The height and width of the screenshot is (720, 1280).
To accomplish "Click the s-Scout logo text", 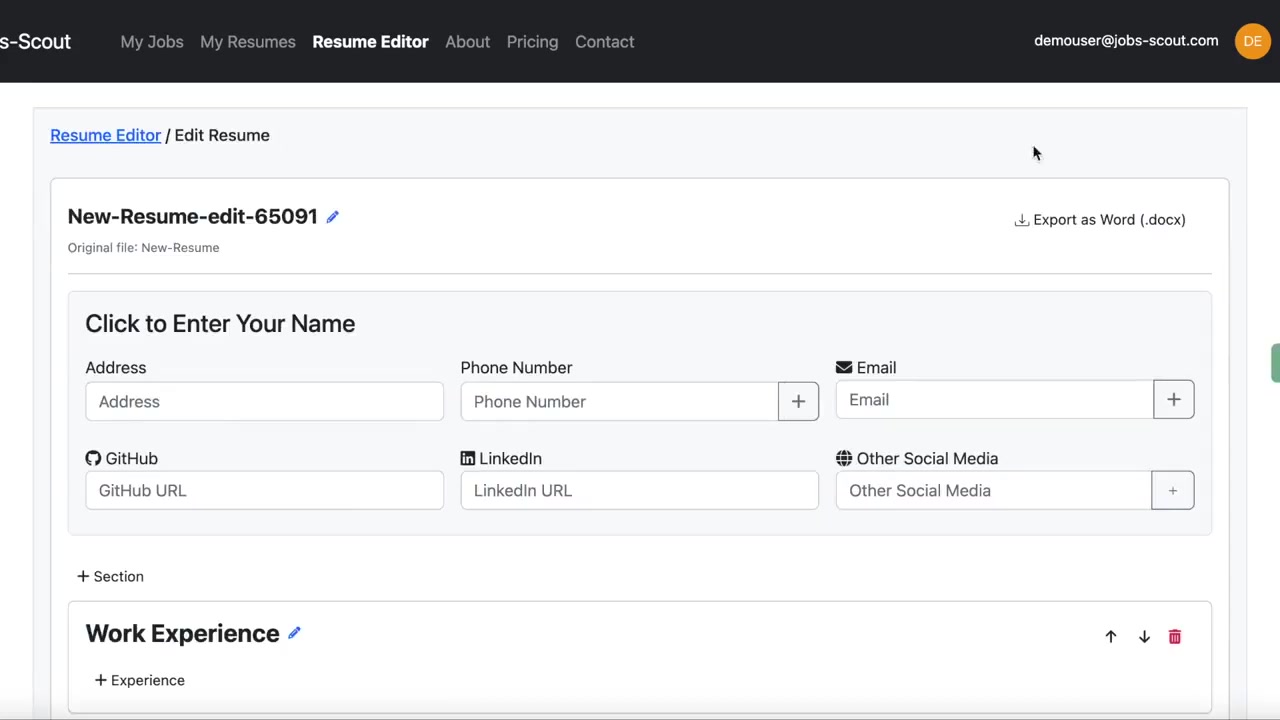I will click(35, 42).
